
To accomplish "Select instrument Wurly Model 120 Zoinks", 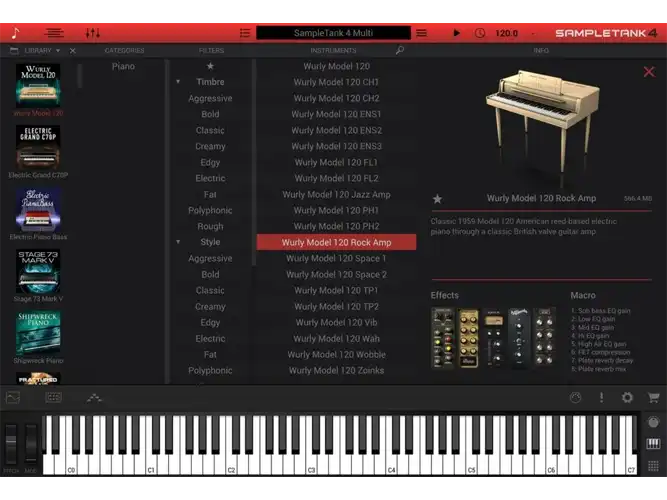I will pos(336,371).
